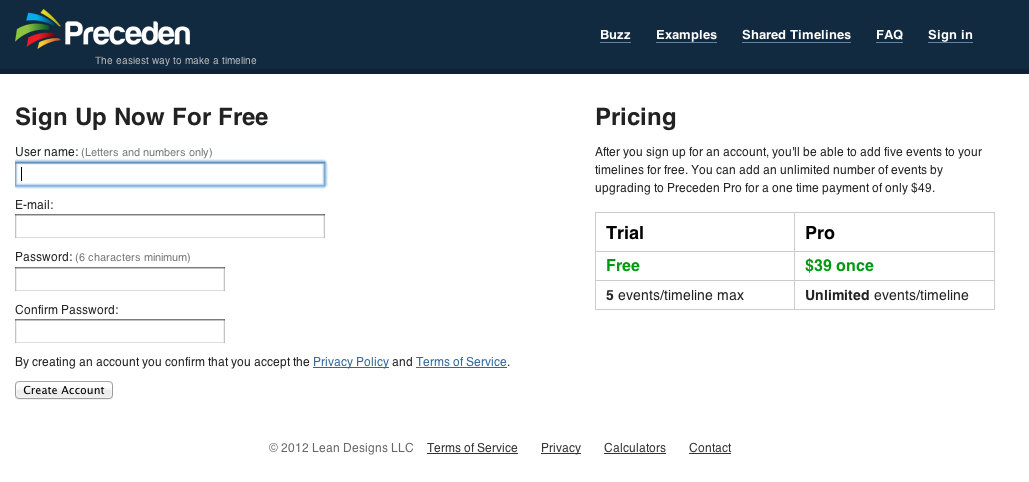Viewport: 1029px width, 482px height.
Task: Open the Buzz page in navigation
Action: [615, 35]
